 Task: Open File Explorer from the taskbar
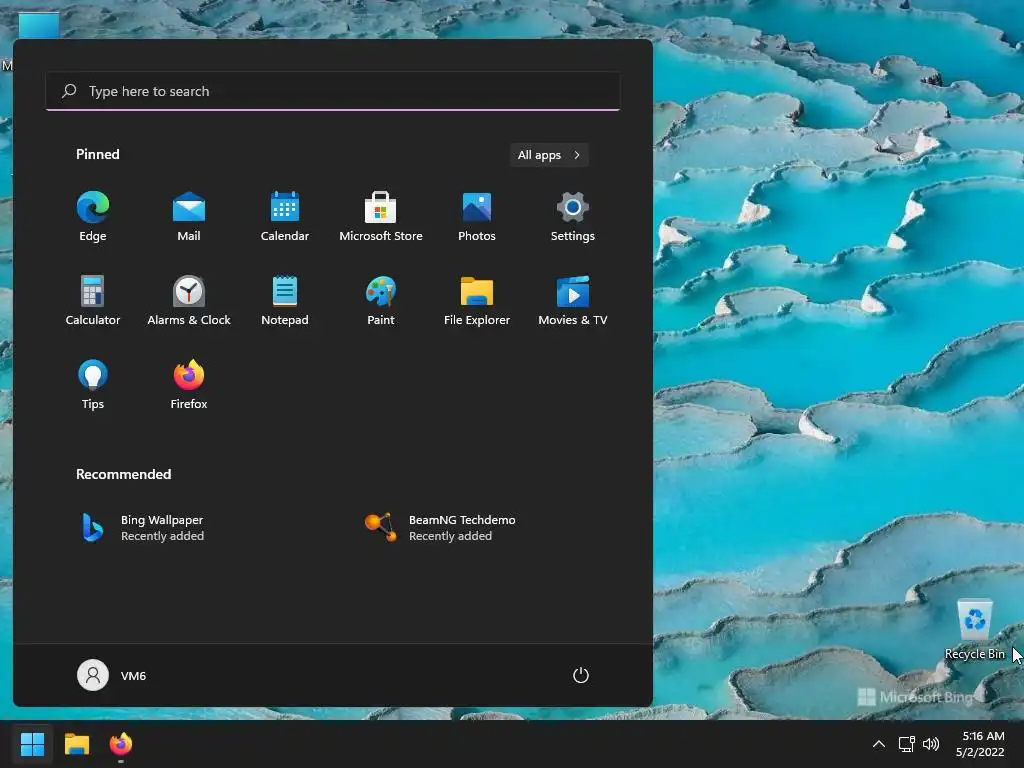pyautogui.click(x=76, y=744)
